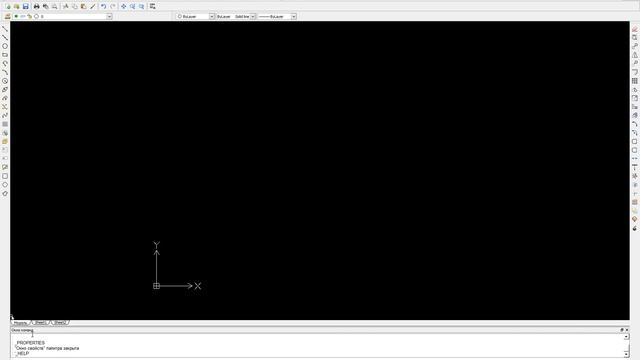Undo the last action
Screen dimensions: 640x360
click(103, 7)
